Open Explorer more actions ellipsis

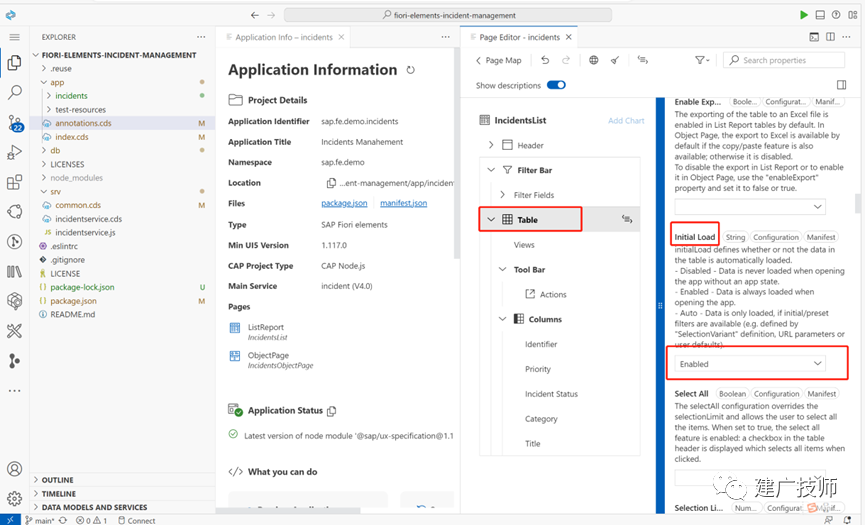201,37
